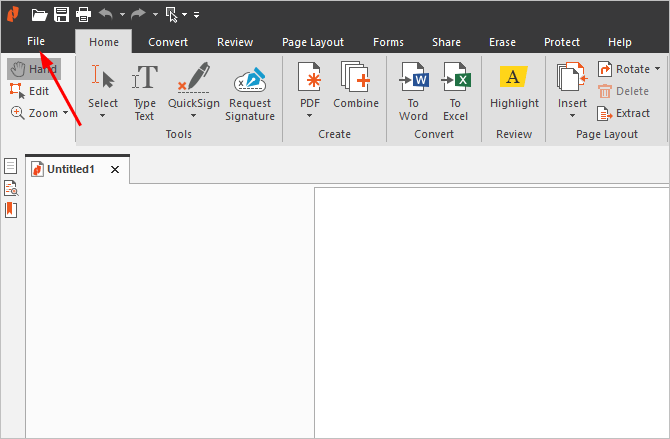Select the Type Text tool

click(x=145, y=91)
